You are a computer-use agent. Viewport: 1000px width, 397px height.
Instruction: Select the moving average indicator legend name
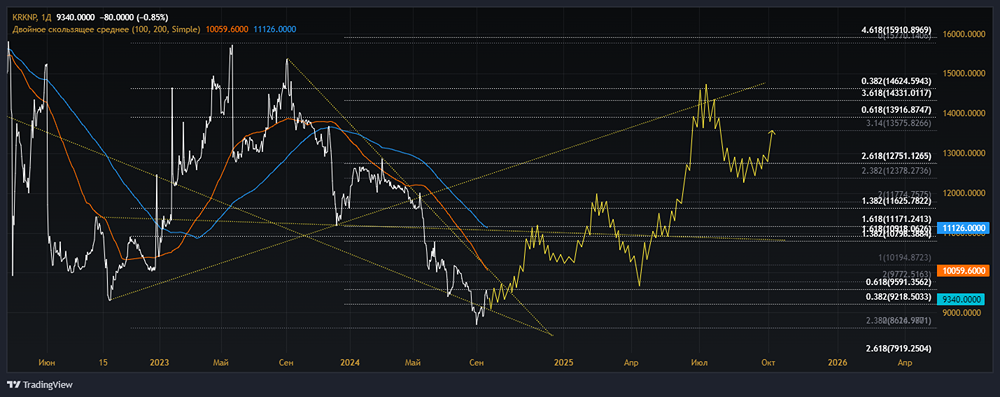click(x=105, y=29)
